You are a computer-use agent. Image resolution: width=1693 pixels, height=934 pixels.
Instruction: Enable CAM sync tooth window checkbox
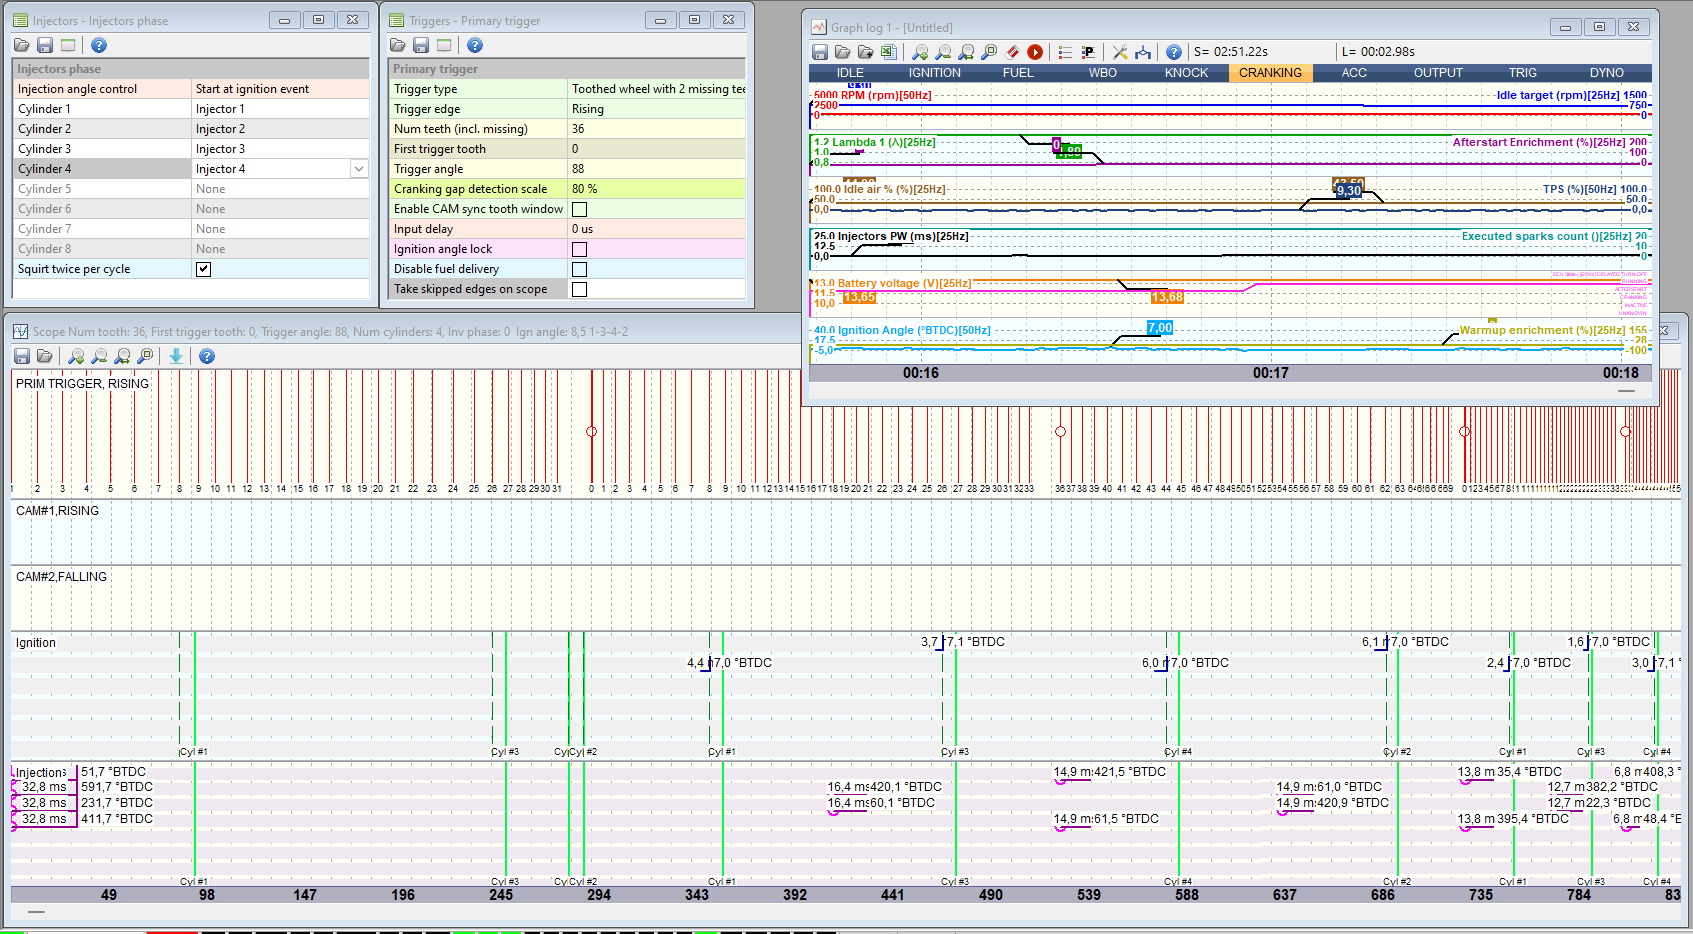579,209
